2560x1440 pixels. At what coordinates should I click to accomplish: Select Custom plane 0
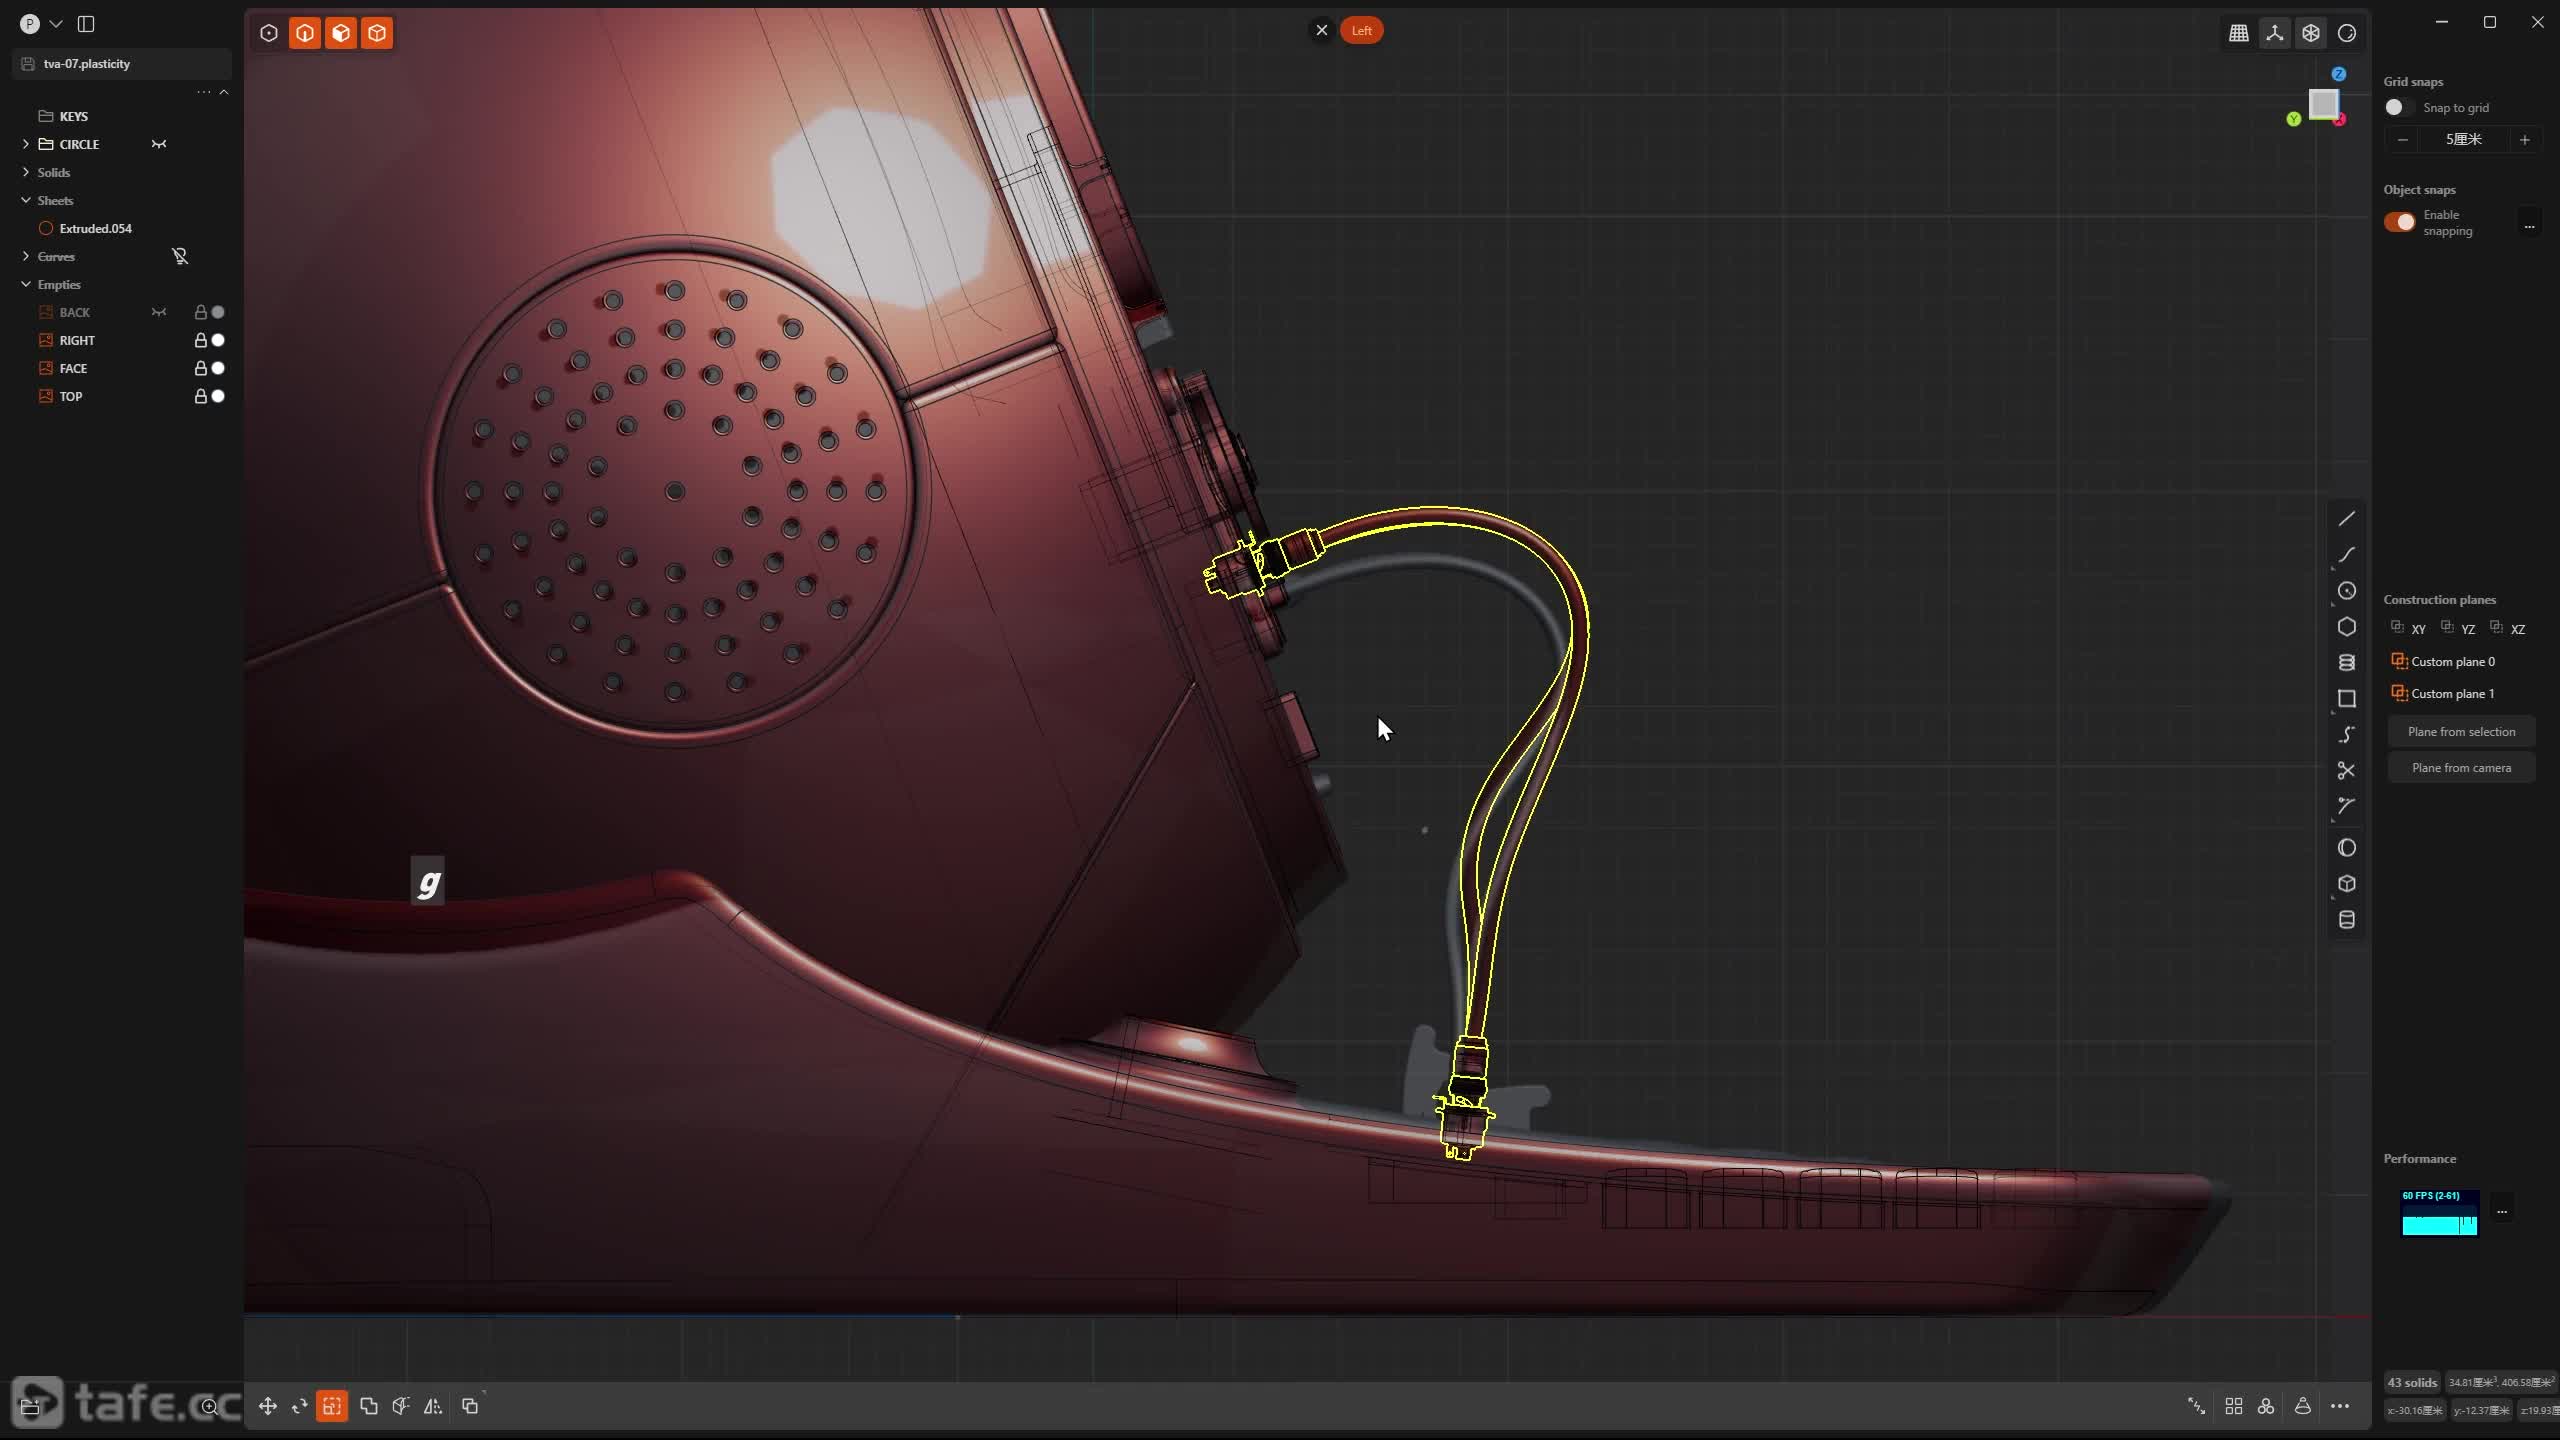(2452, 661)
